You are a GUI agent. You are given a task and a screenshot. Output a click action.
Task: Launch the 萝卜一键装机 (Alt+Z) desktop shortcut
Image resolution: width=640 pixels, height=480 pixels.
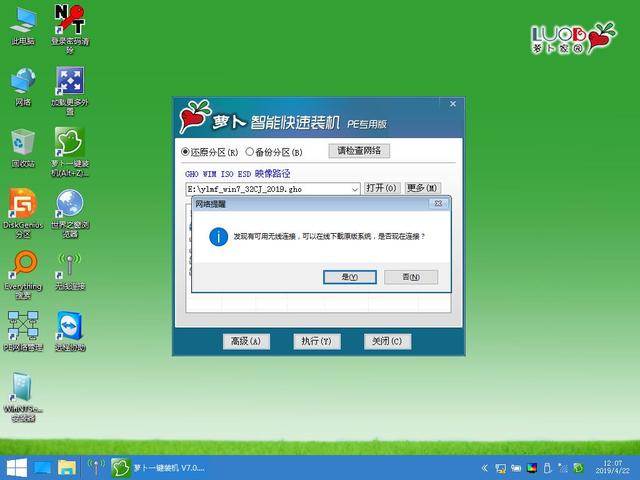coord(70,151)
